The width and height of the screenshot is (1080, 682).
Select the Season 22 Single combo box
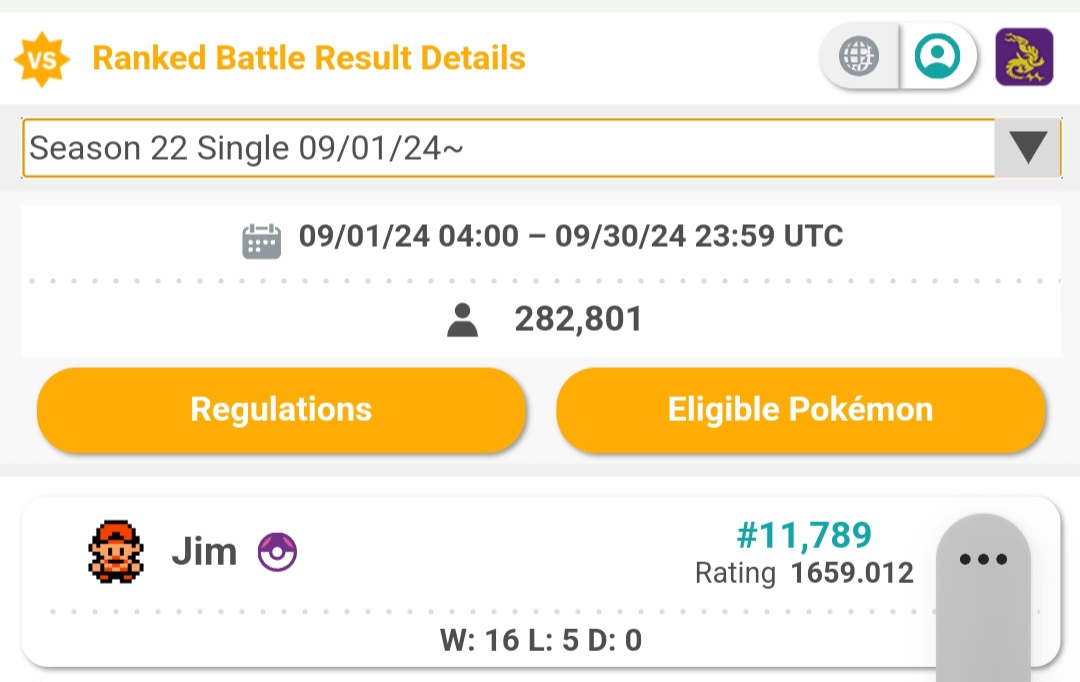coord(541,148)
